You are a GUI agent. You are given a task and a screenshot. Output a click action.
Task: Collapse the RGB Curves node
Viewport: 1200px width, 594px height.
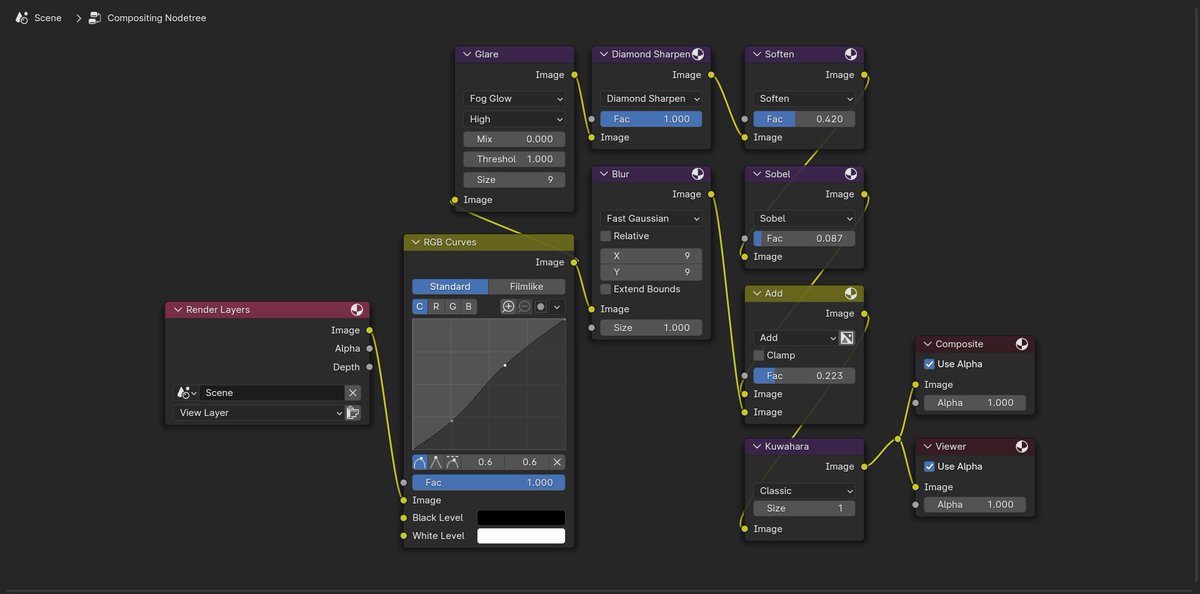(x=414, y=242)
